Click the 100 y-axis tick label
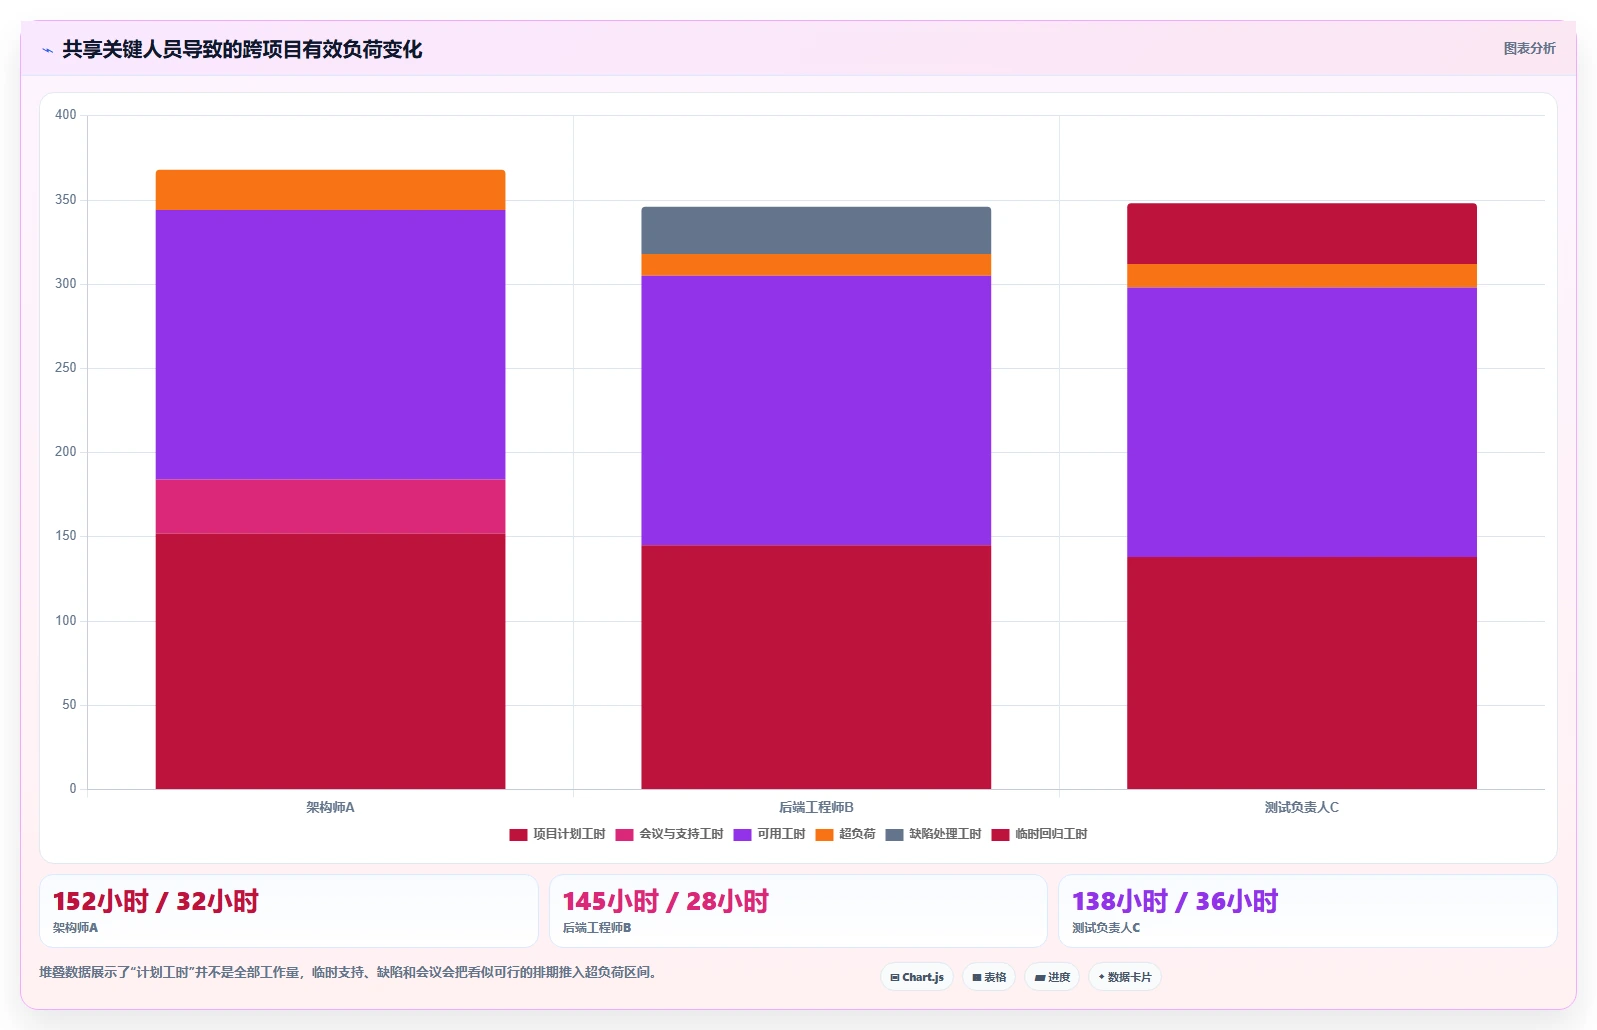This screenshot has height=1030, width=1597. tap(66, 621)
